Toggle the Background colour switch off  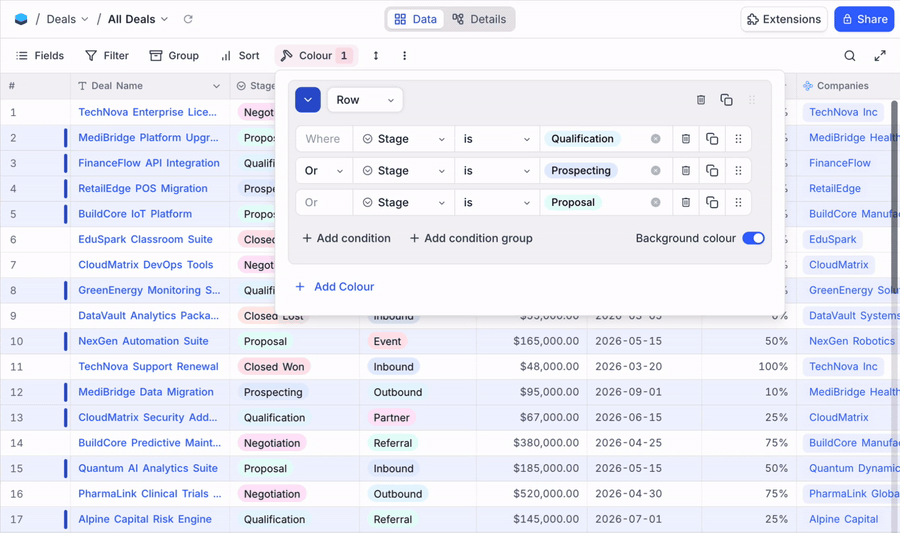pyautogui.click(x=753, y=238)
